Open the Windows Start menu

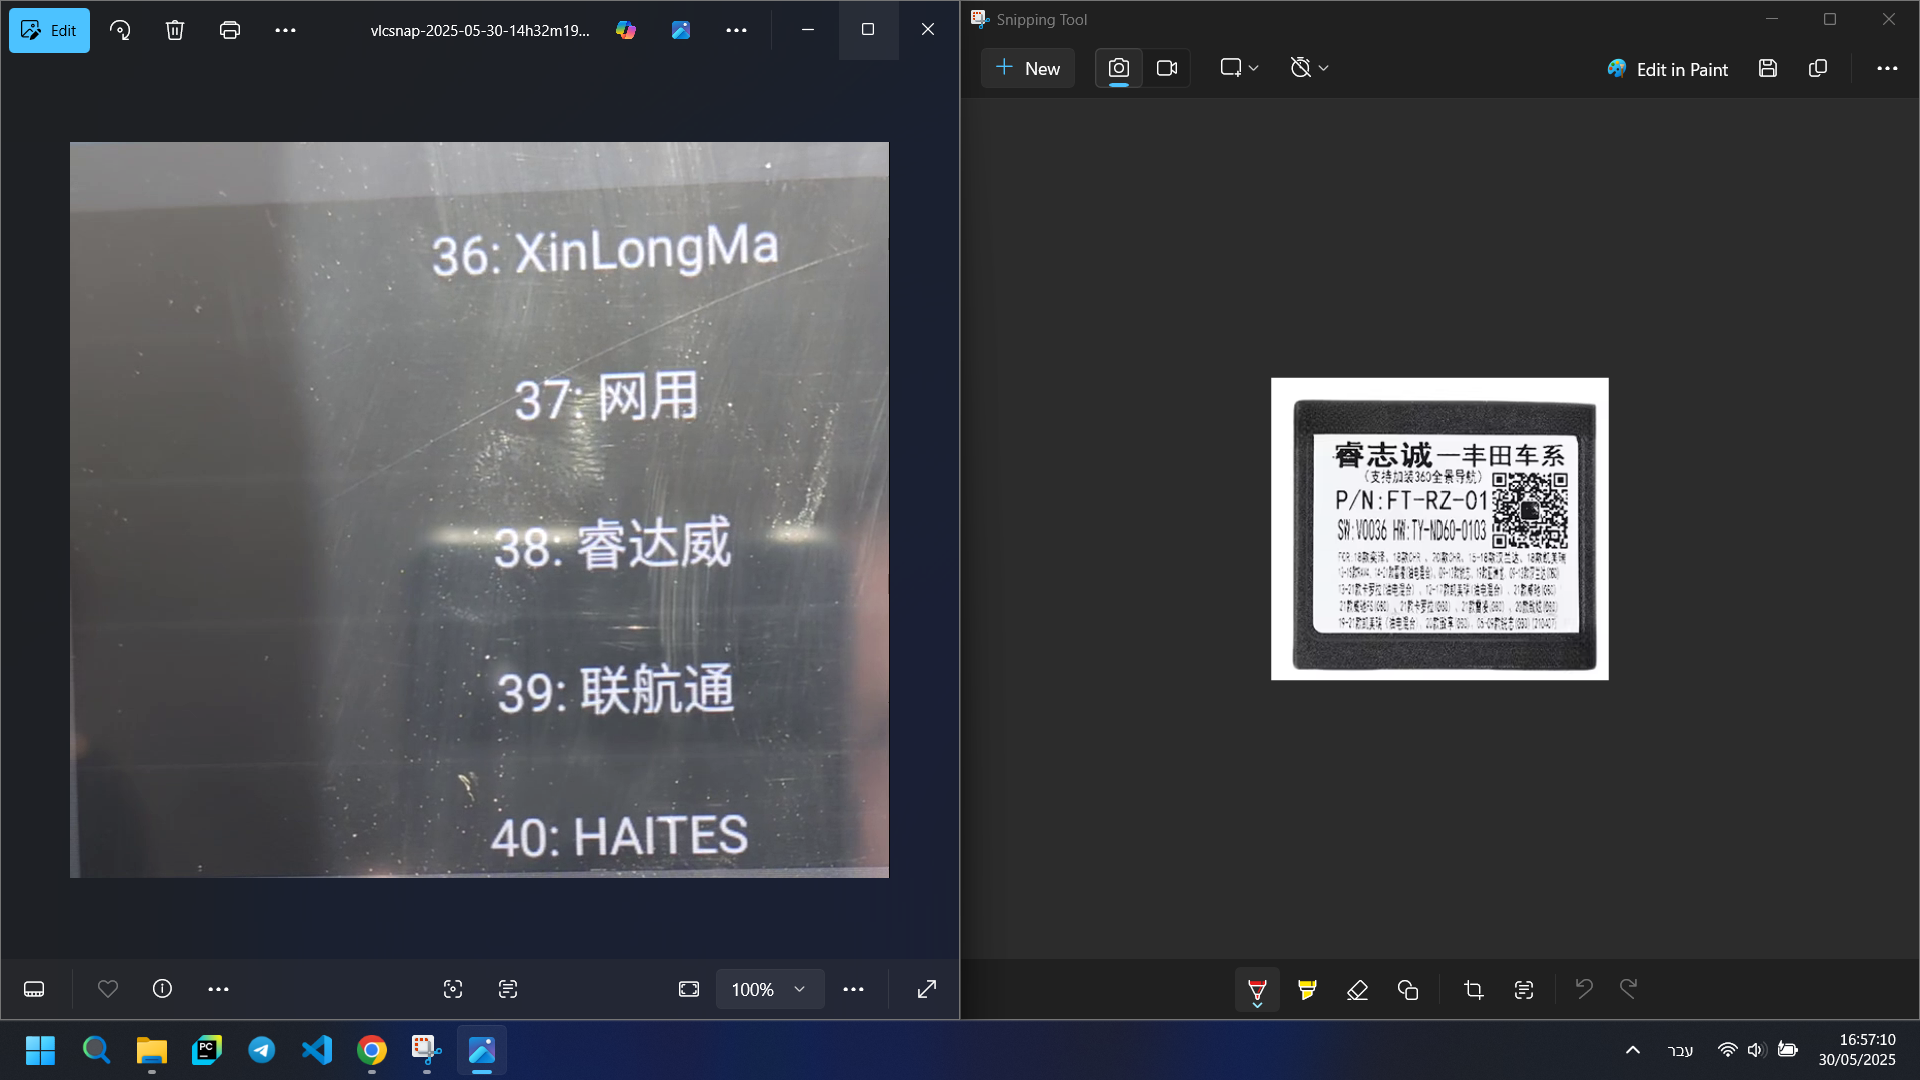[41, 1050]
